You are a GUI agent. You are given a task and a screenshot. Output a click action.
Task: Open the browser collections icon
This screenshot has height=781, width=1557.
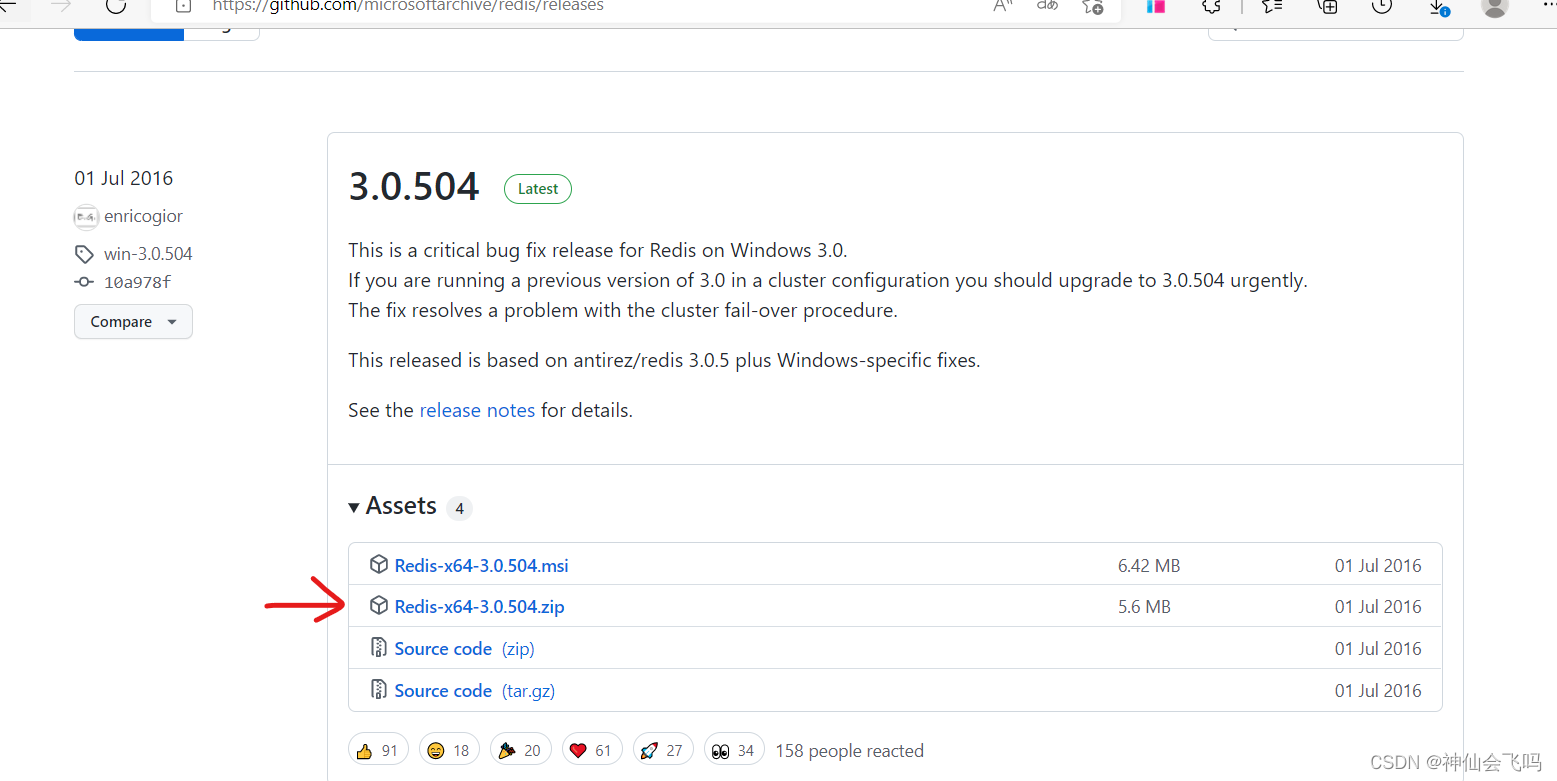click(x=1328, y=6)
